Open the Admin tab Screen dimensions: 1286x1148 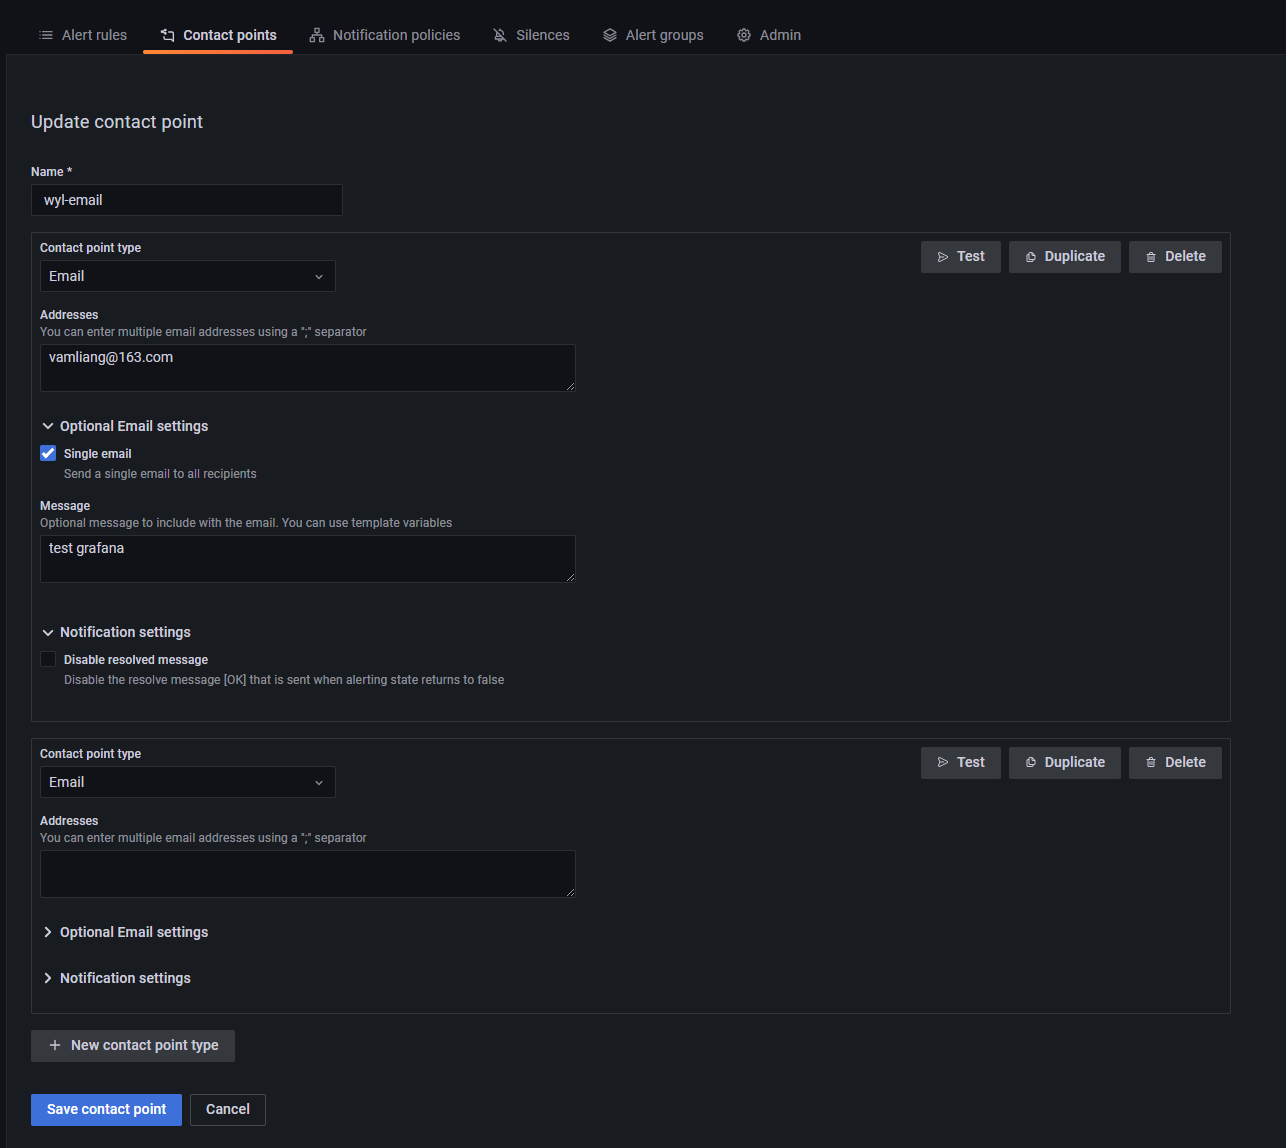pos(769,35)
